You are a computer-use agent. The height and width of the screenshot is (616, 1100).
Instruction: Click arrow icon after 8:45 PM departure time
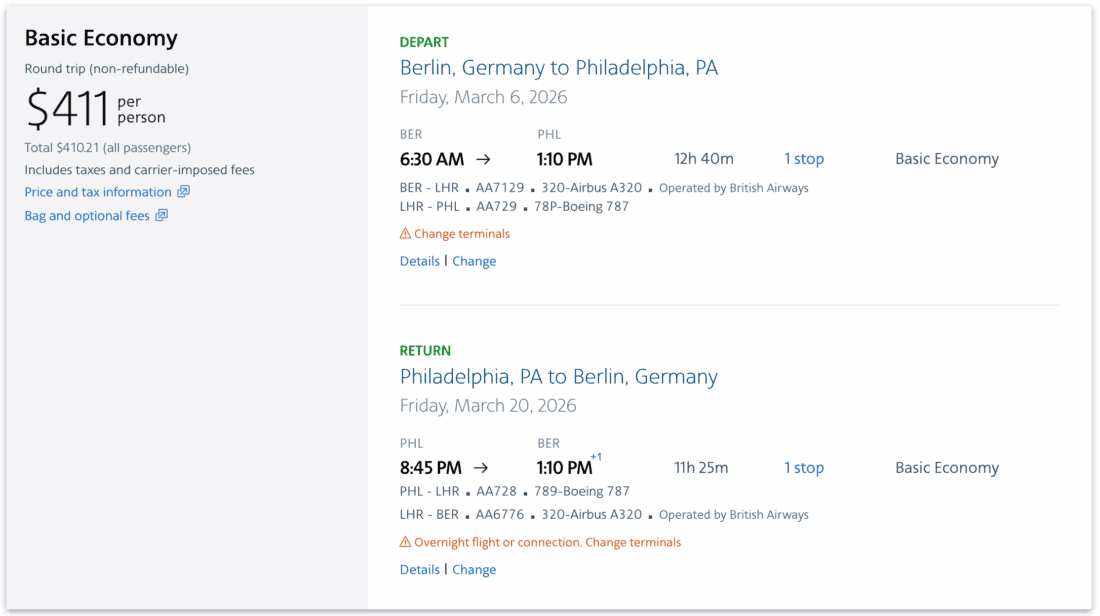481,468
